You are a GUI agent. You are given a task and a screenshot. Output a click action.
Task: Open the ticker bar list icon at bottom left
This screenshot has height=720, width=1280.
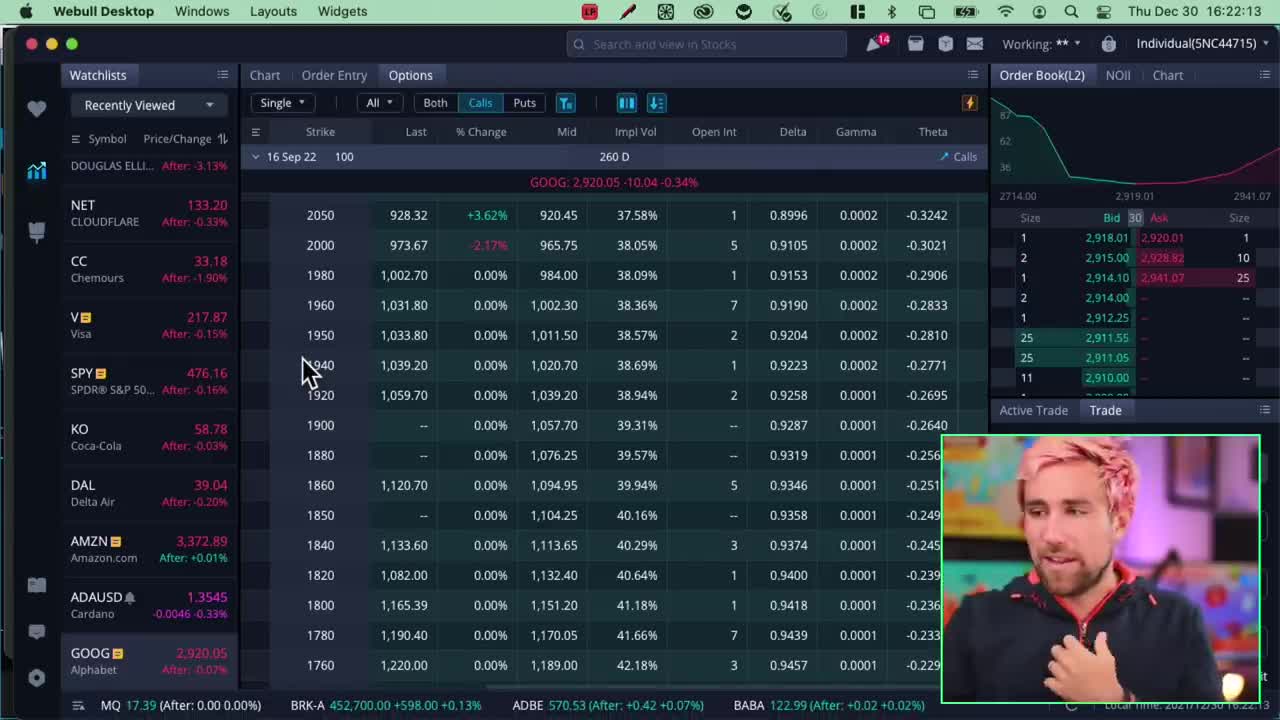click(78, 705)
